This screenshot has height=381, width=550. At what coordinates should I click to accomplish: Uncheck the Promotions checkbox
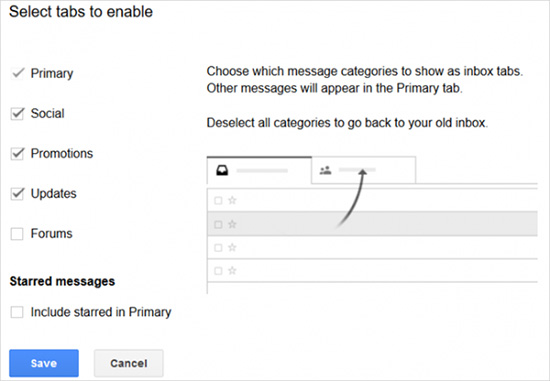point(17,153)
